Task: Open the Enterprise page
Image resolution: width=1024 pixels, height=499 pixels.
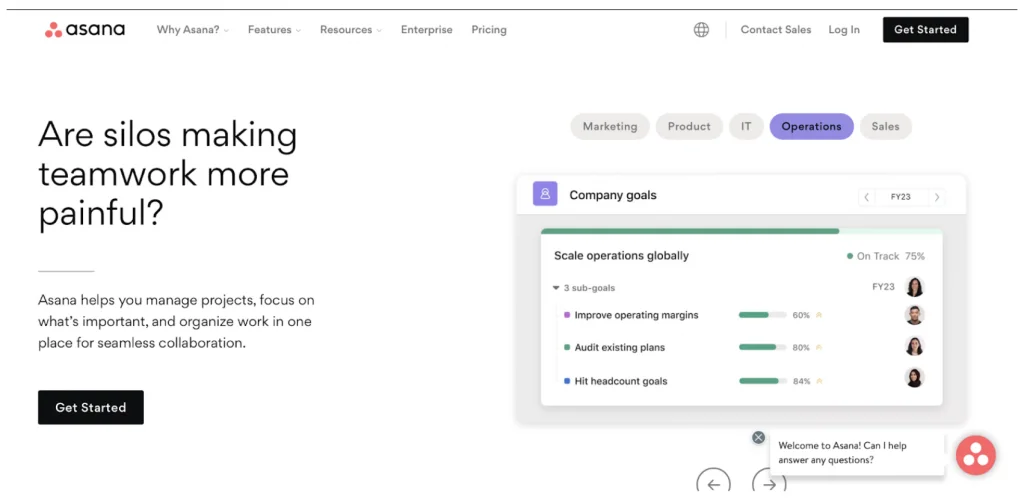Action: coord(426,29)
